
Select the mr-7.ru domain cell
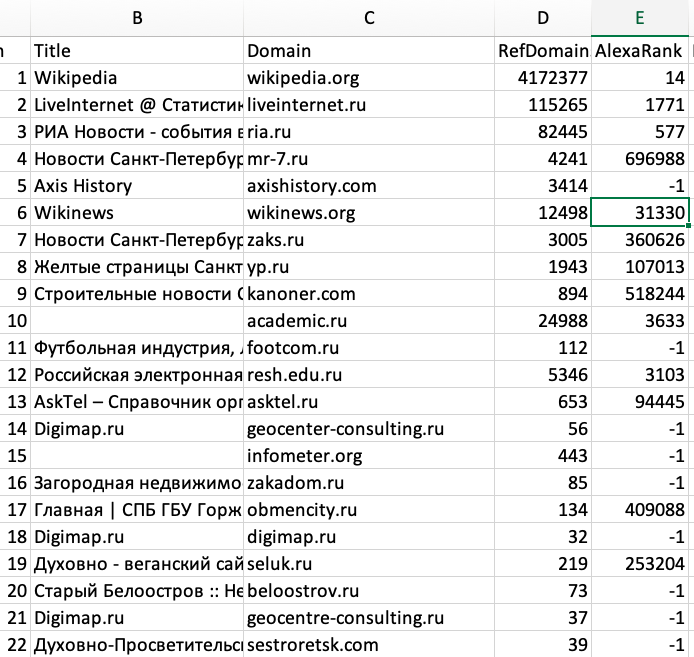tap(369, 158)
